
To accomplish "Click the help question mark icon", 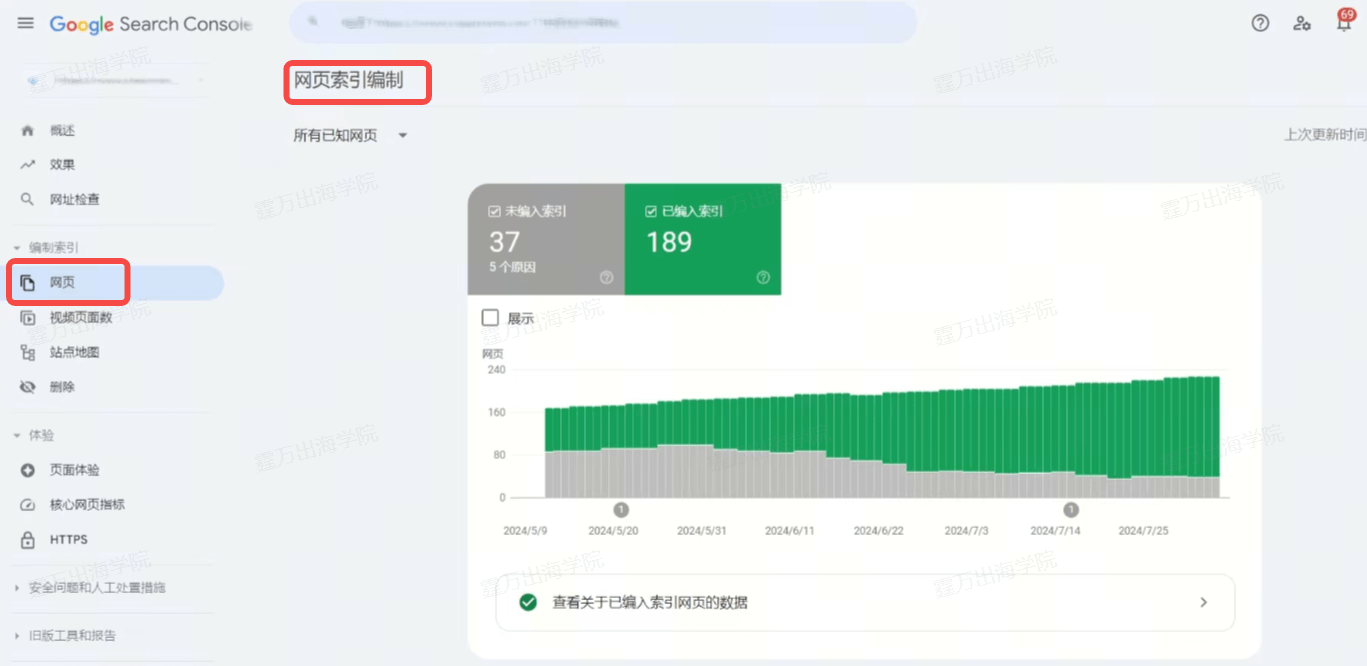I will tap(1260, 23).
